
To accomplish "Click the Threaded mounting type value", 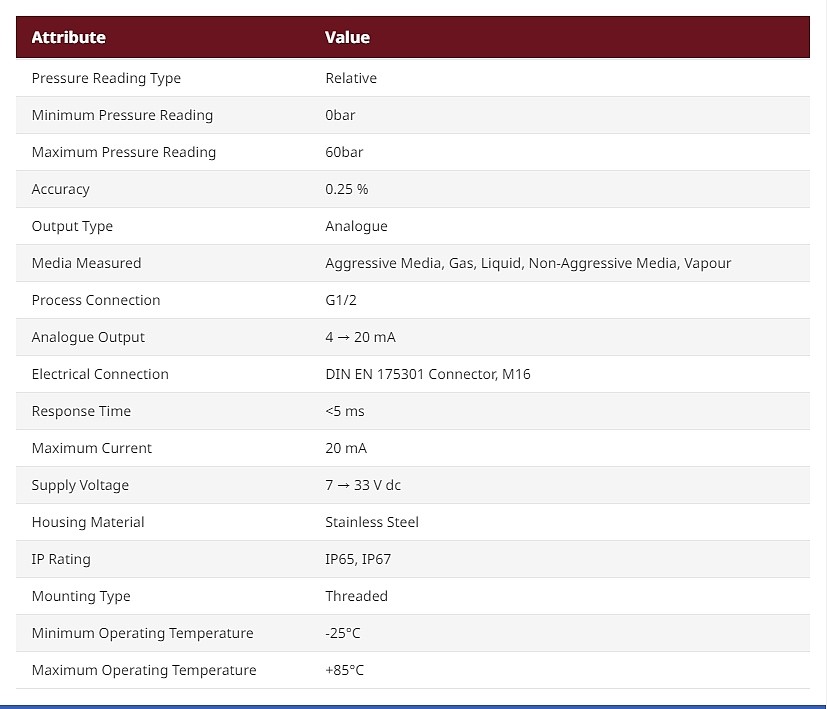I will pyautogui.click(x=356, y=596).
